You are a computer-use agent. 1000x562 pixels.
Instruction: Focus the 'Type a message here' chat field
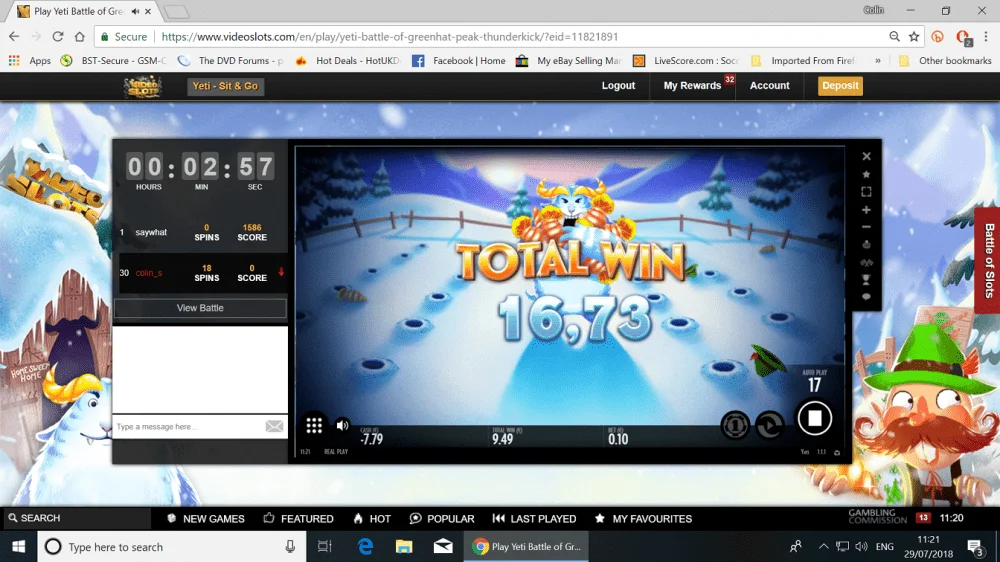[188, 426]
